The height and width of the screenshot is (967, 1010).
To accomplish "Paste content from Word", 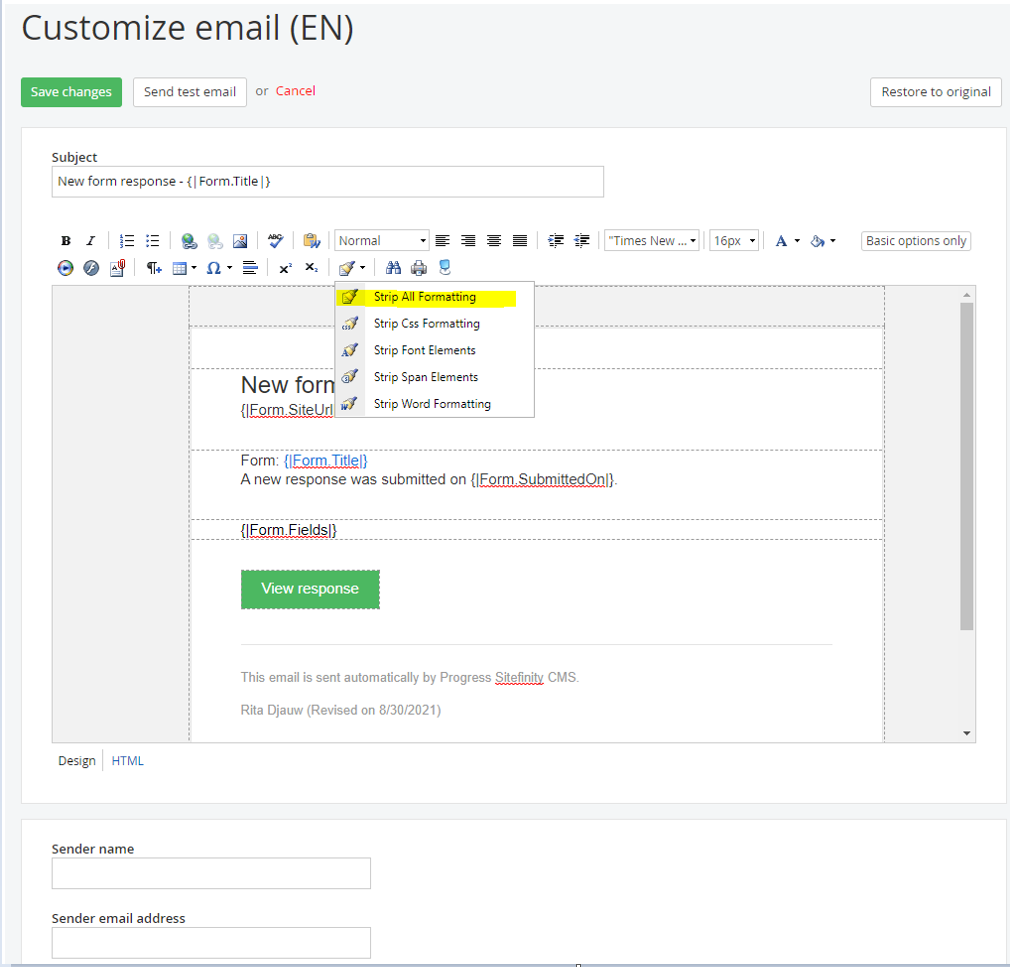I will (310, 240).
